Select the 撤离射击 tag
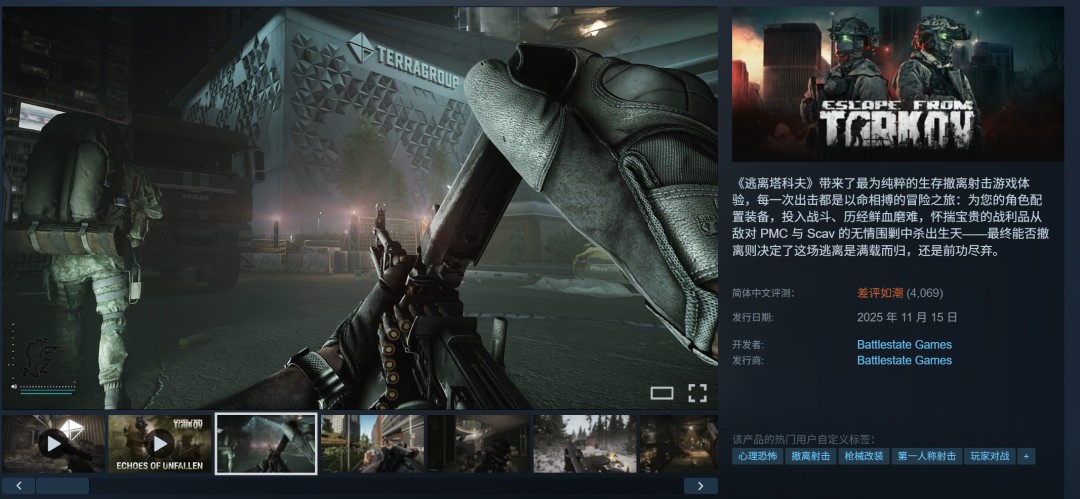 [x=810, y=456]
